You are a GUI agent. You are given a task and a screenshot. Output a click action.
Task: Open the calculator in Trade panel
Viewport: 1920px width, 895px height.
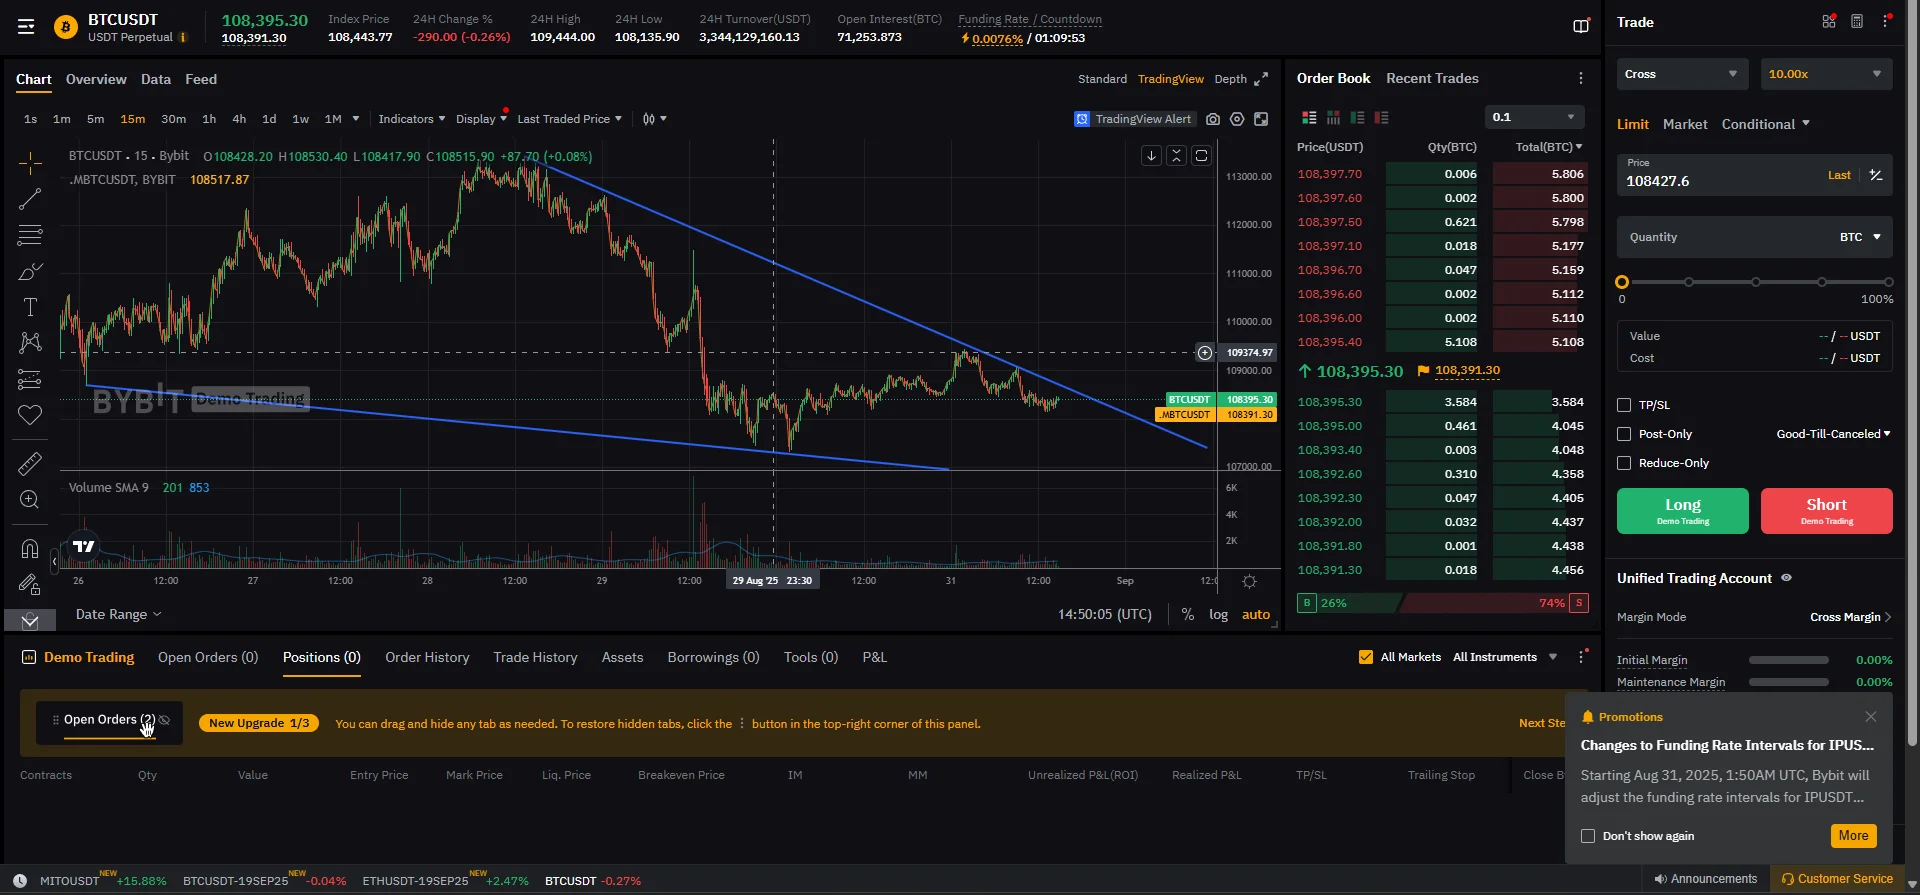[1857, 21]
